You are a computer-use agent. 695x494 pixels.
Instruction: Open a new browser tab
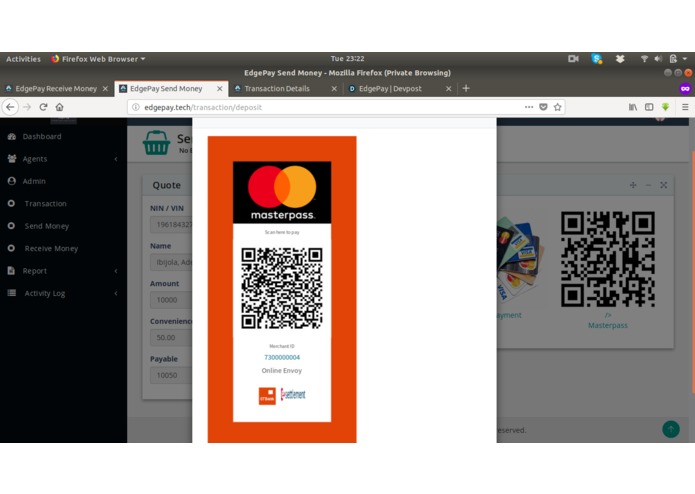click(x=466, y=89)
